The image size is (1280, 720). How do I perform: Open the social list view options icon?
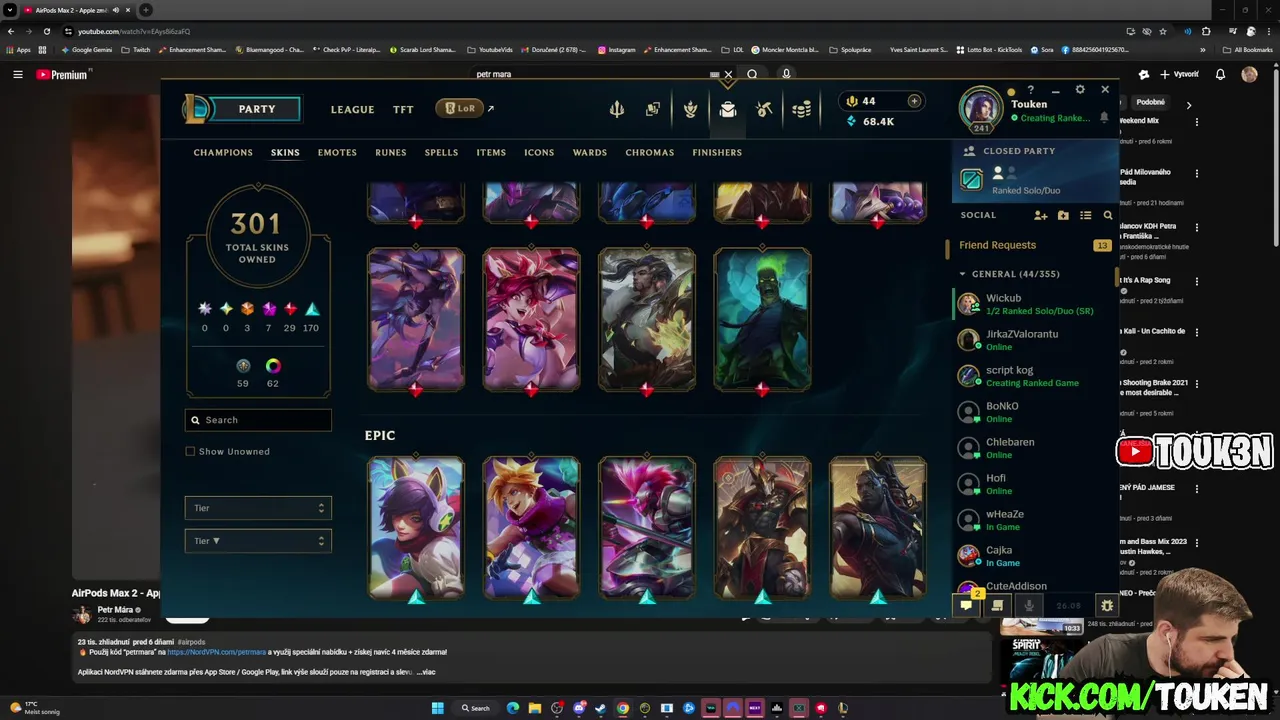click(1086, 215)
